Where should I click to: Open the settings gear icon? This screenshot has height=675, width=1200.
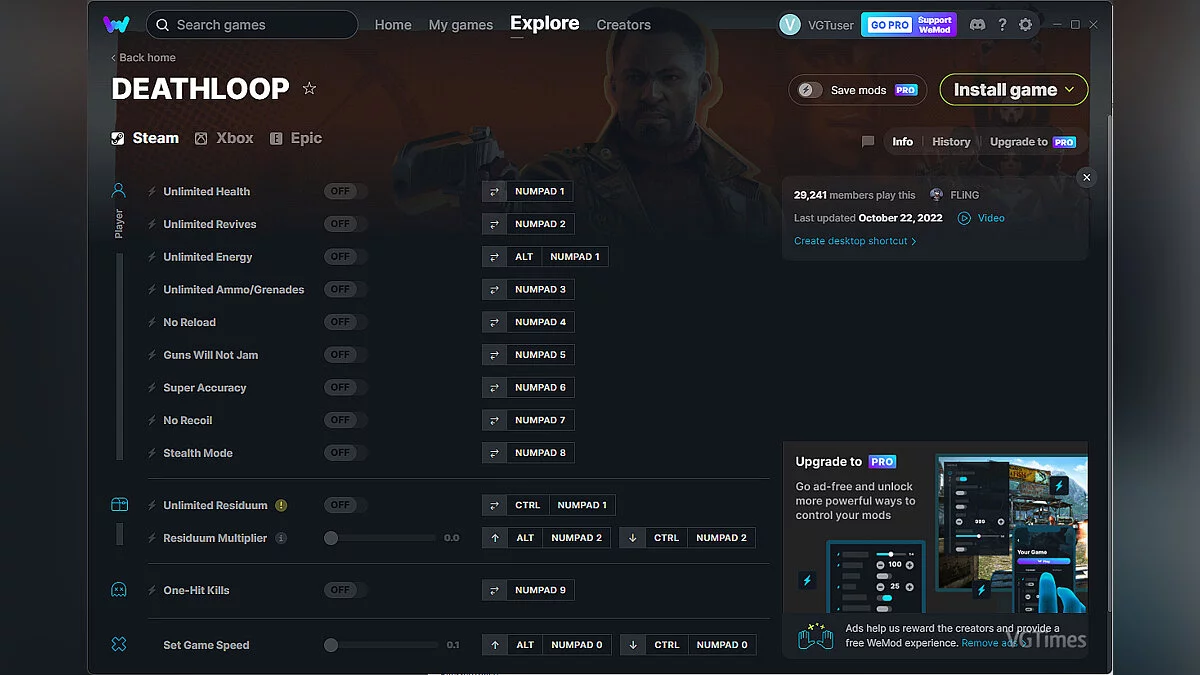click(1026, 24)
